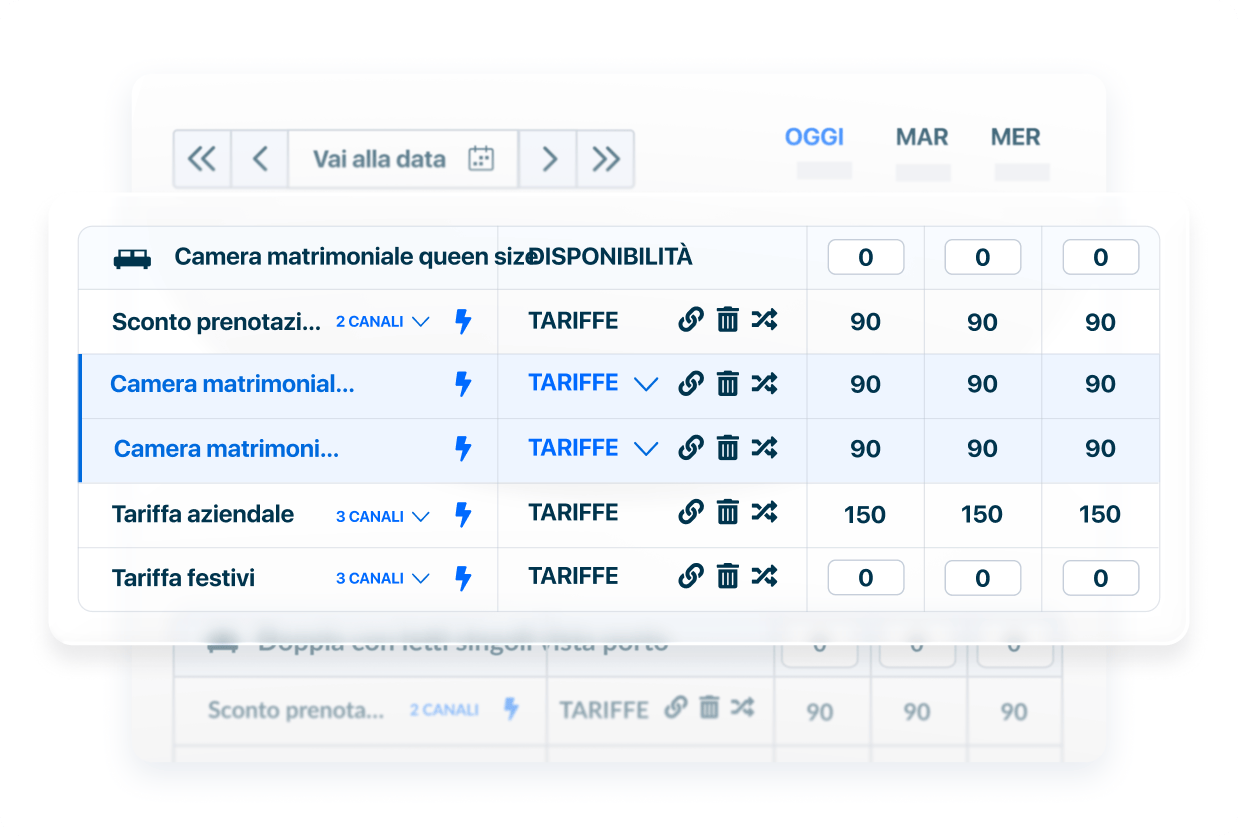Click lightning bolt in Sconto prenotazi row
Viewport: 1238px width, 836px height.
463,322
